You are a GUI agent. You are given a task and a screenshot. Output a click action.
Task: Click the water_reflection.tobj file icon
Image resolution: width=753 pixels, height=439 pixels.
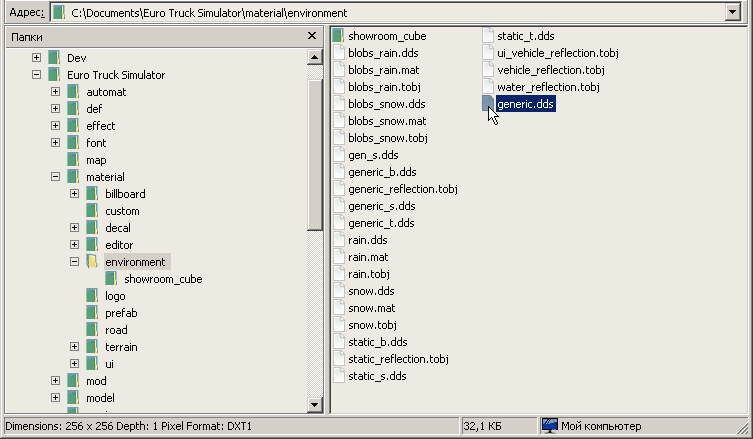click(488, 86)
